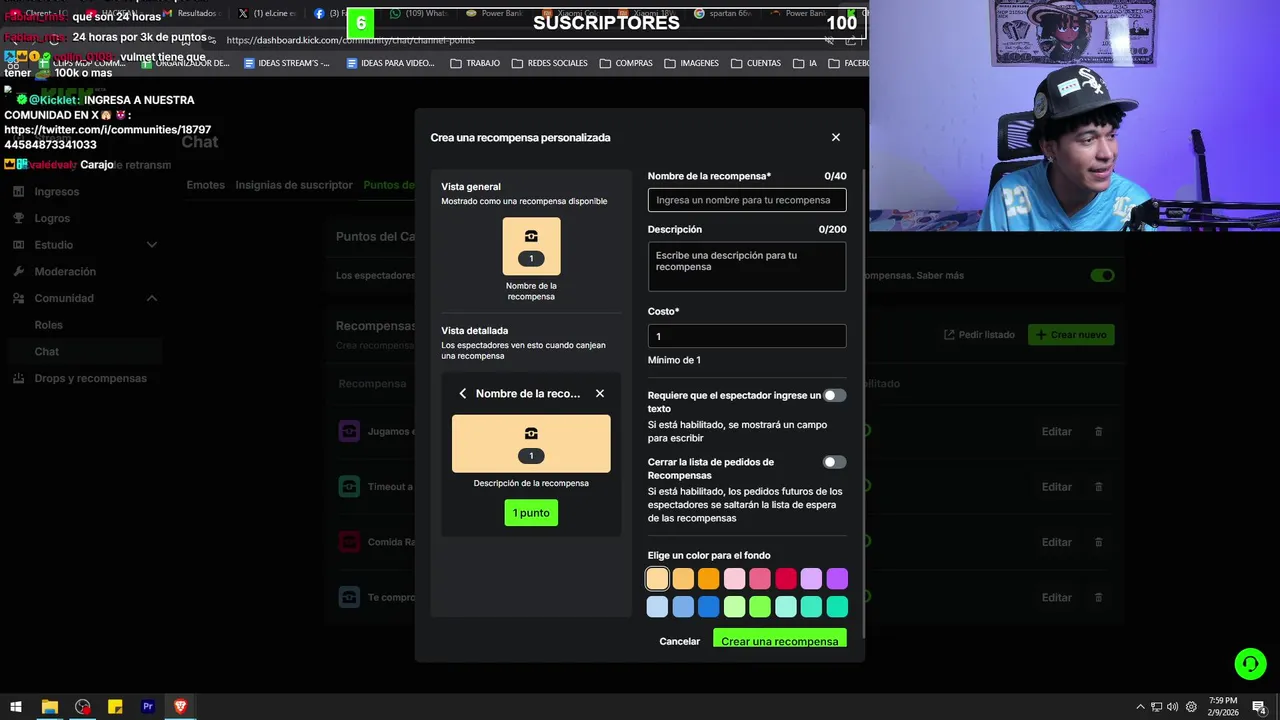Click the Estudio sidebar icon

[x=19, y=245]
